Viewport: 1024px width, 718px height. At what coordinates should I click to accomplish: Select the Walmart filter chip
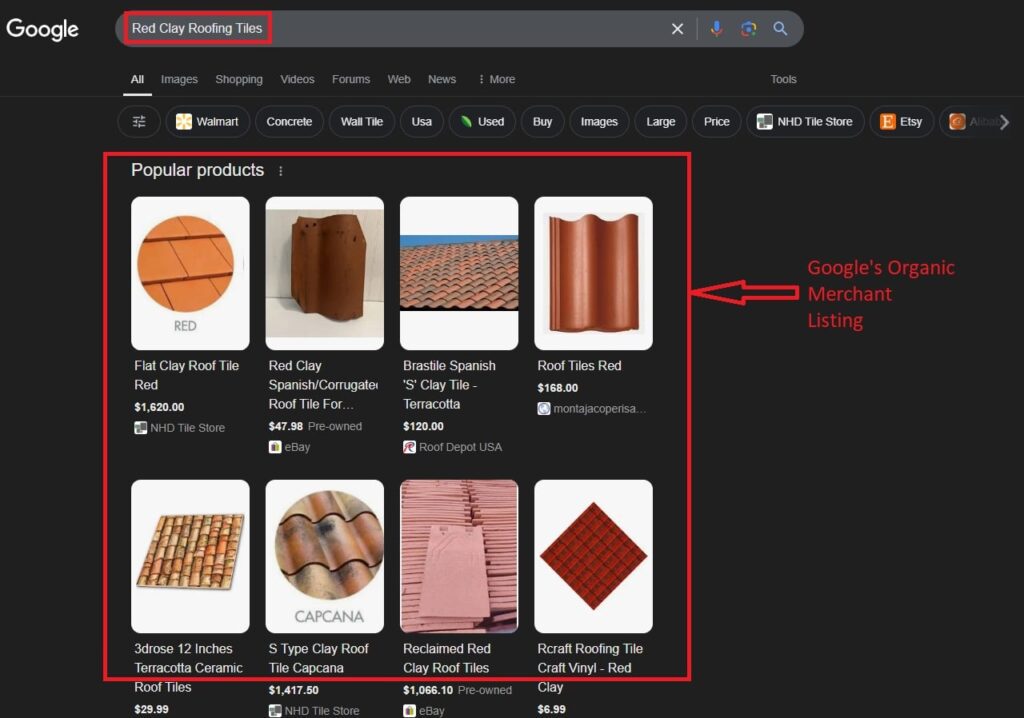207,122
